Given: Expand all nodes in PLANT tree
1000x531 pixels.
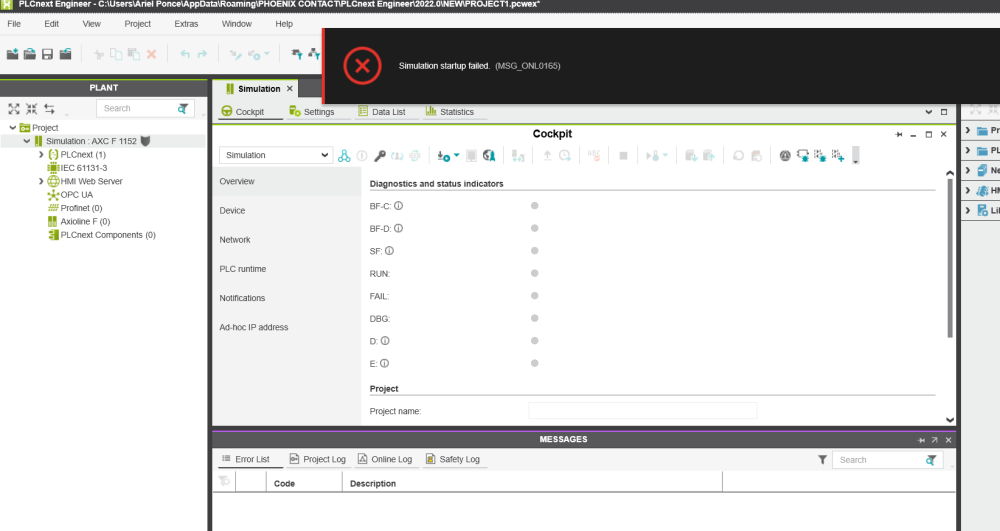Looking at the screenshot, I should pos(14,108).
